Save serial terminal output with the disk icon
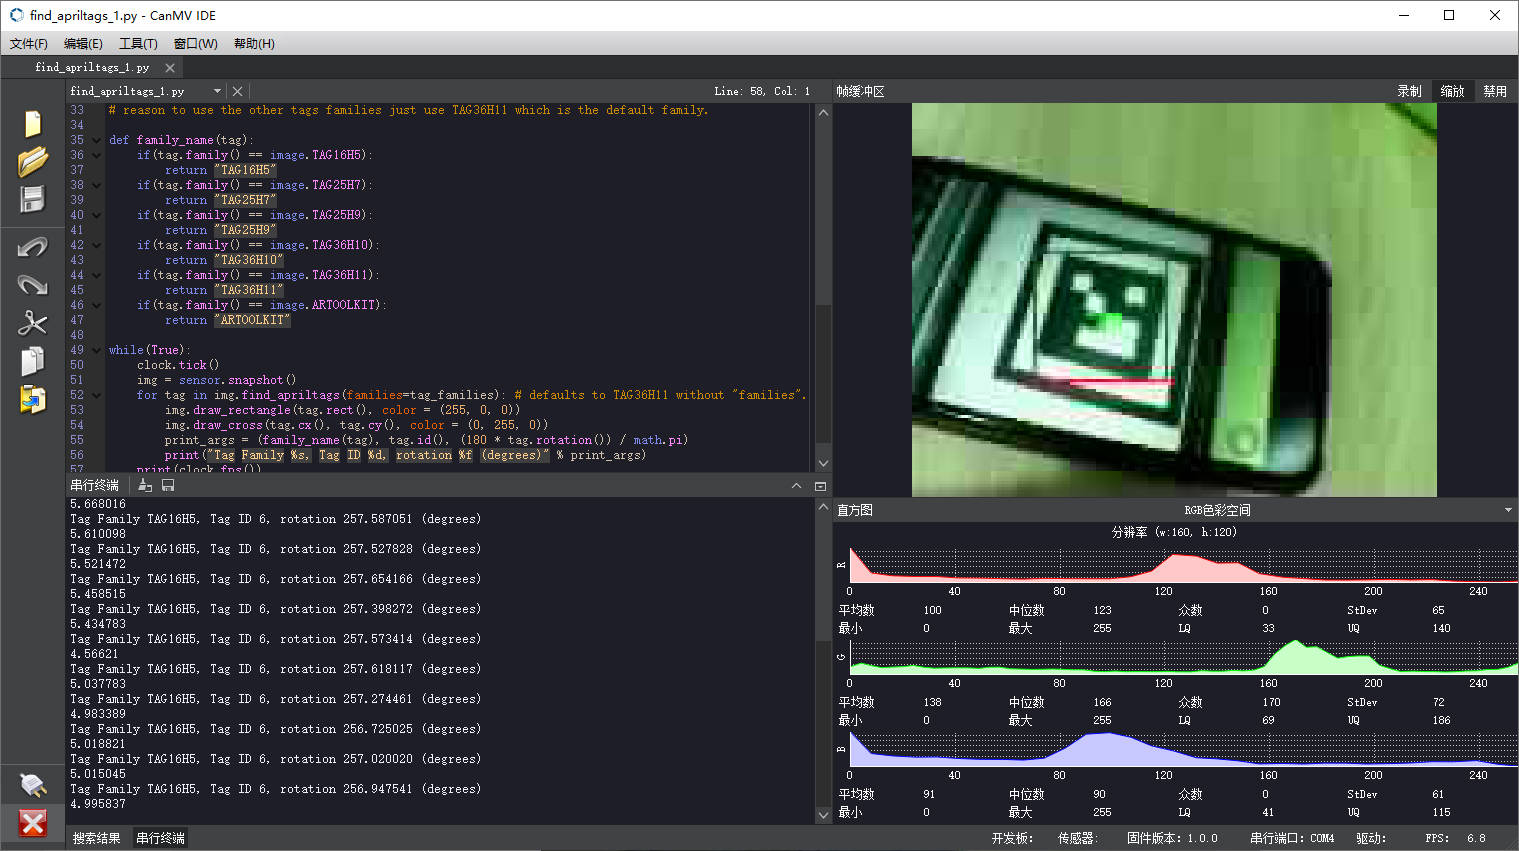The width and height of the screenshot is (1519, 851). pyautogui.click(x=168, y=485)
